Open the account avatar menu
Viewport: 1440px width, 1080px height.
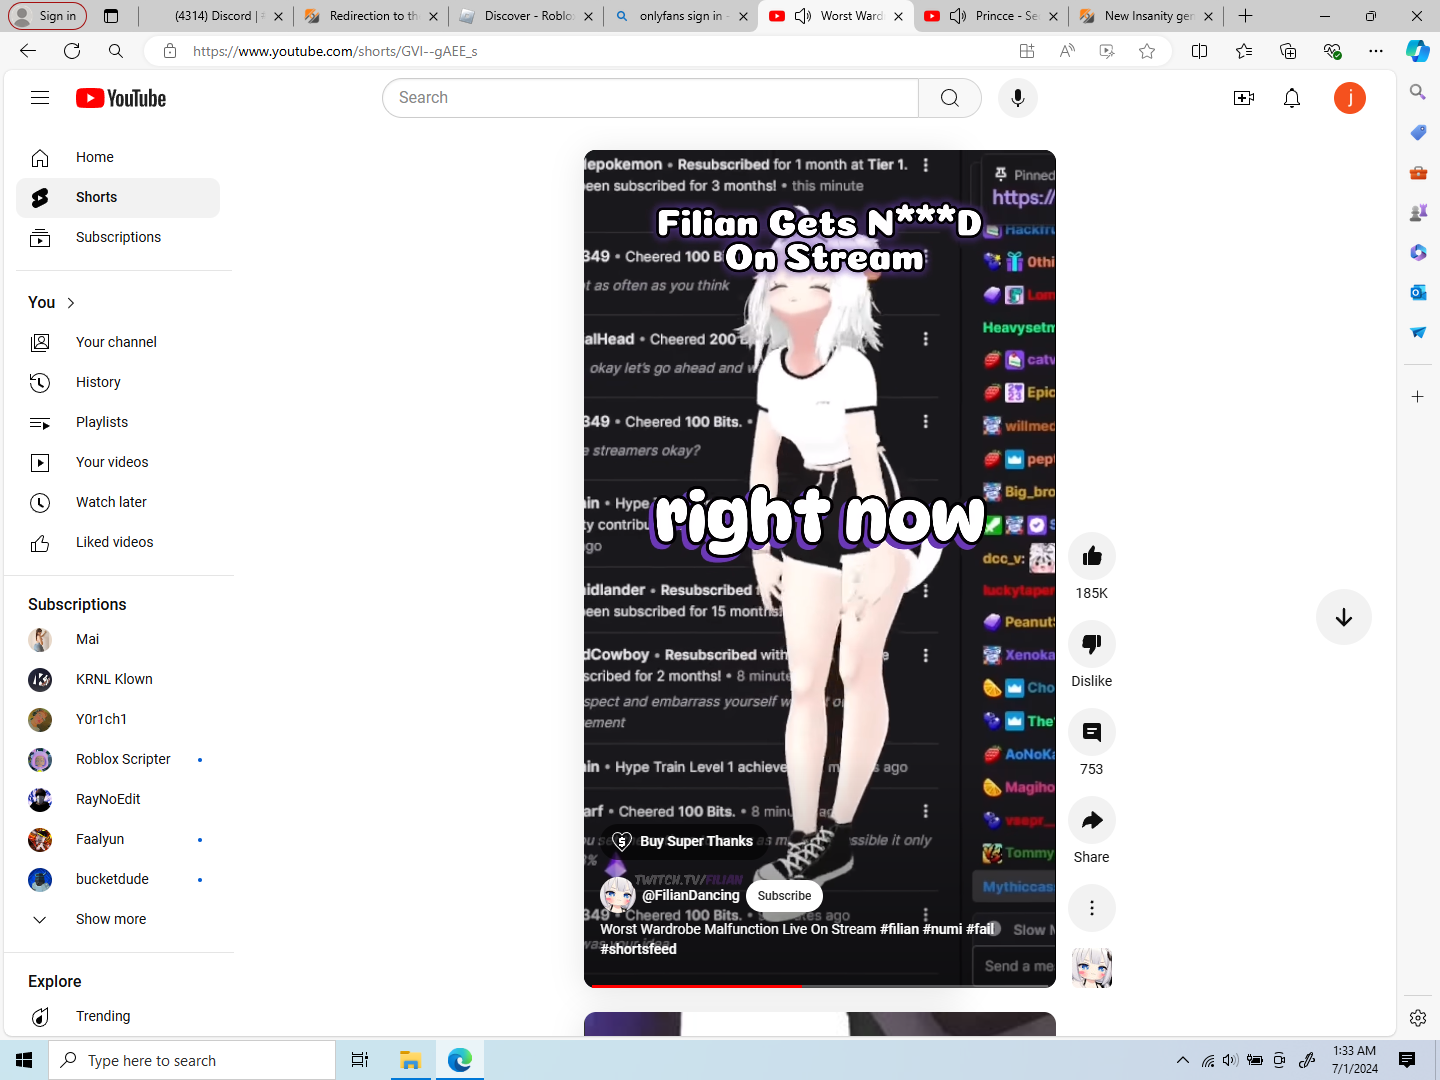(x=1350, y=98)
